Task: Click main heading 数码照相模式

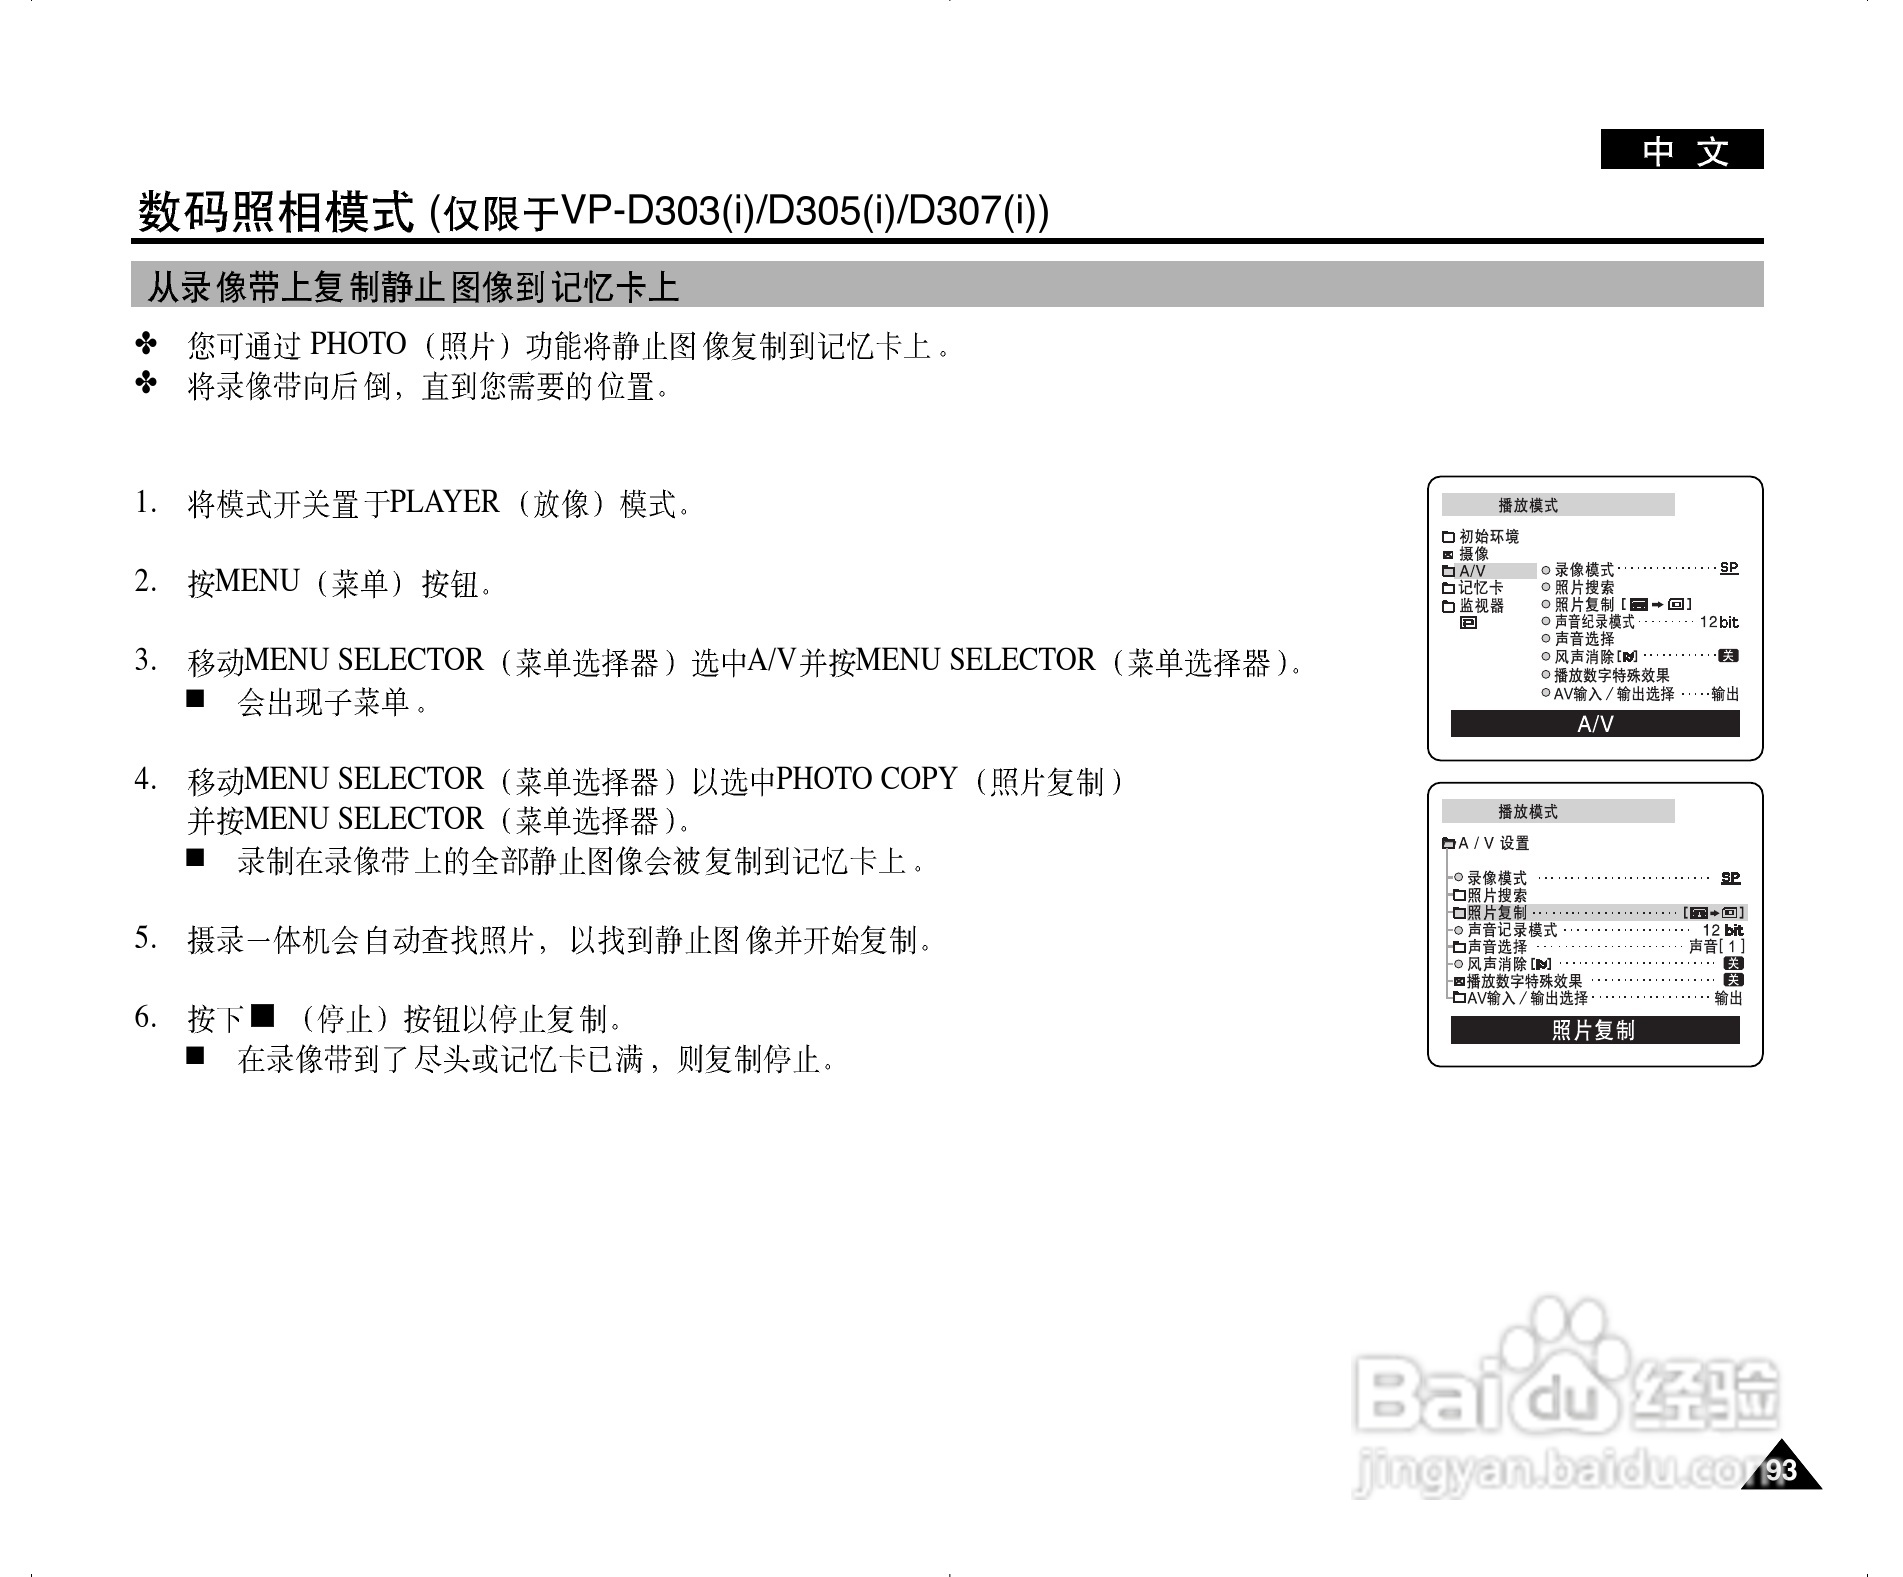Action: (x=275, y=211)
